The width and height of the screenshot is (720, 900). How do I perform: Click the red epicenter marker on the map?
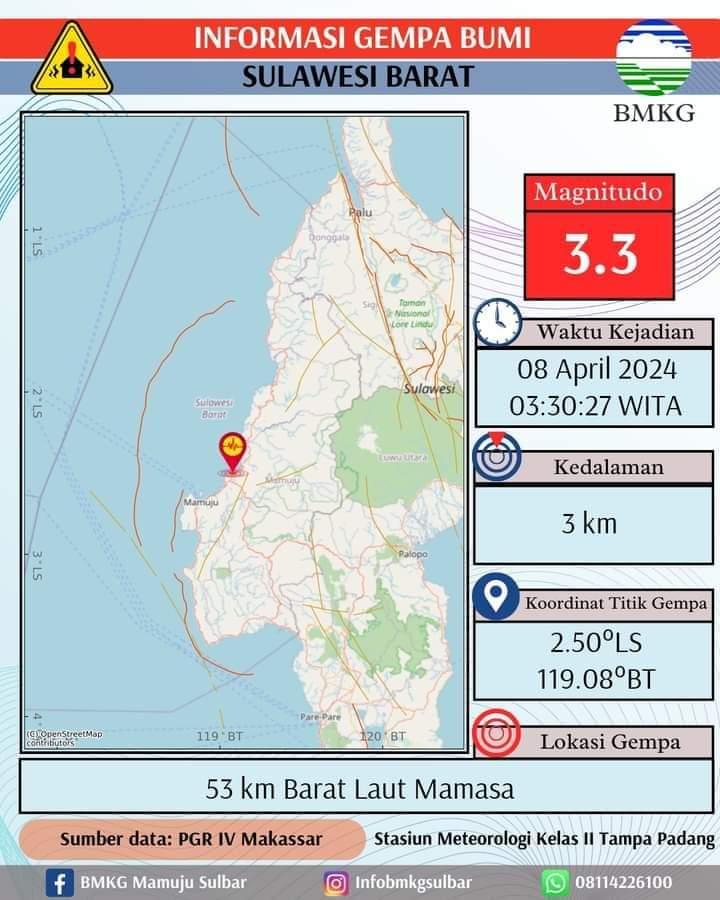click(x=233, y=454)
